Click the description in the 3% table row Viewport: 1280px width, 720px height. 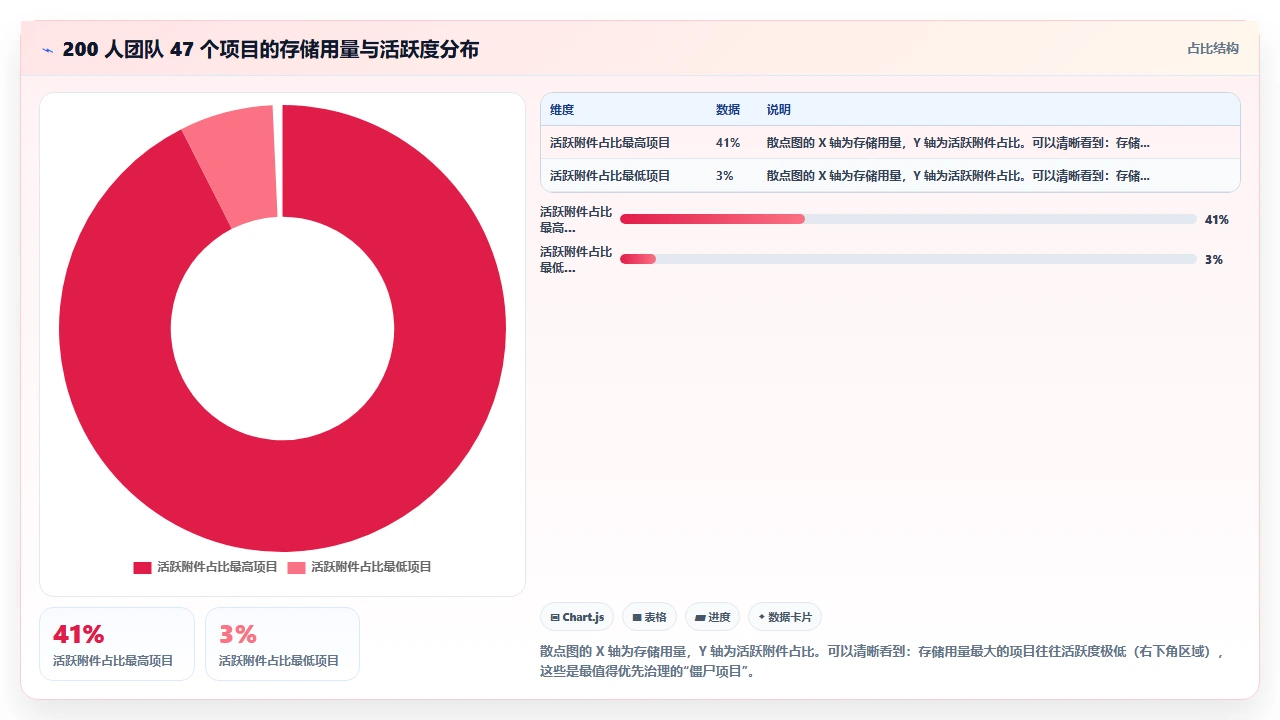click(958, 176)
